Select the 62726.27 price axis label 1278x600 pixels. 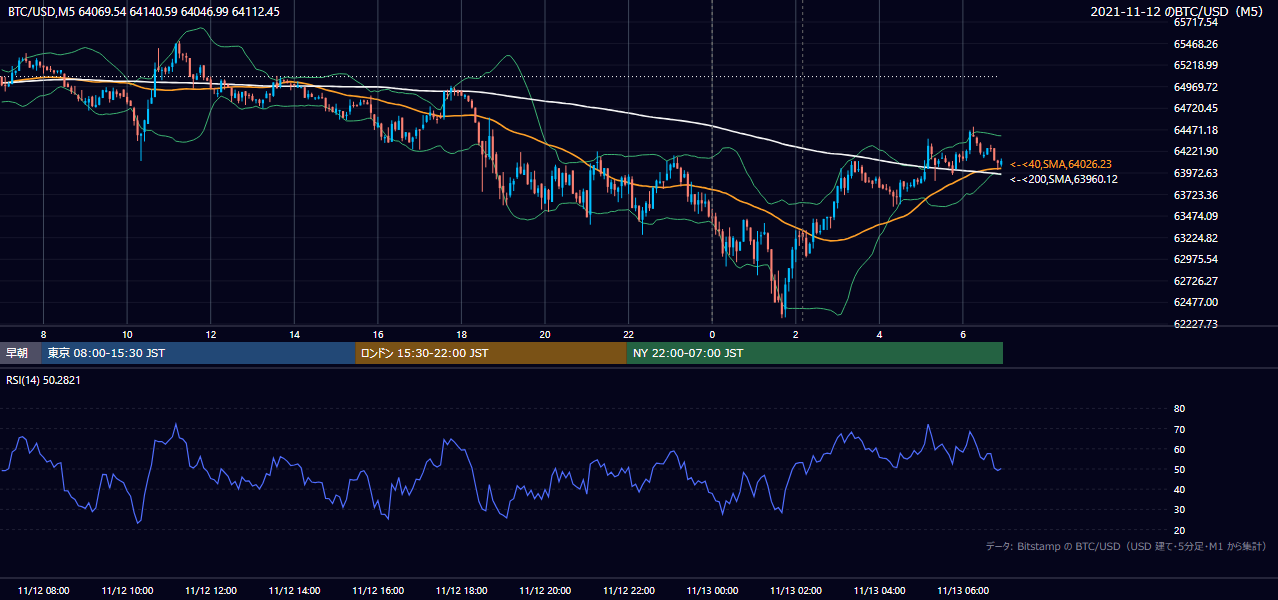click(x=1195, y=281)
